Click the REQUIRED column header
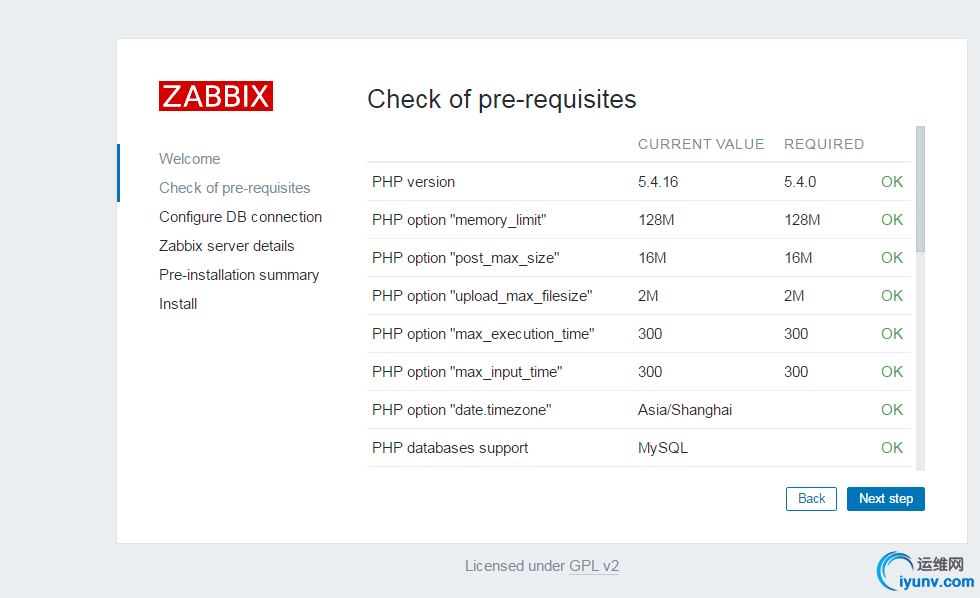The image size is (980, 598). (x=824, y=144)
